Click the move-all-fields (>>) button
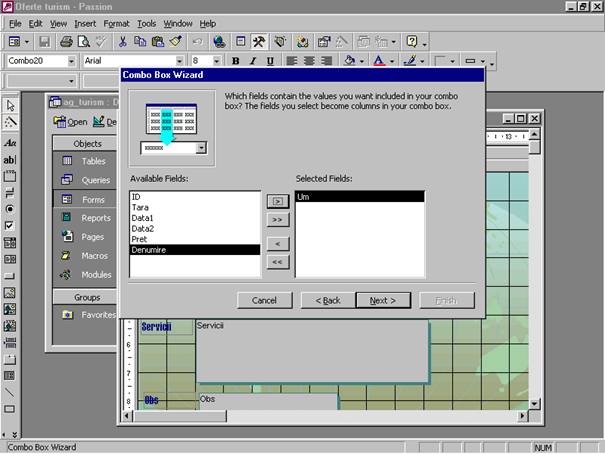605x454 pixels. coord(277,220)
